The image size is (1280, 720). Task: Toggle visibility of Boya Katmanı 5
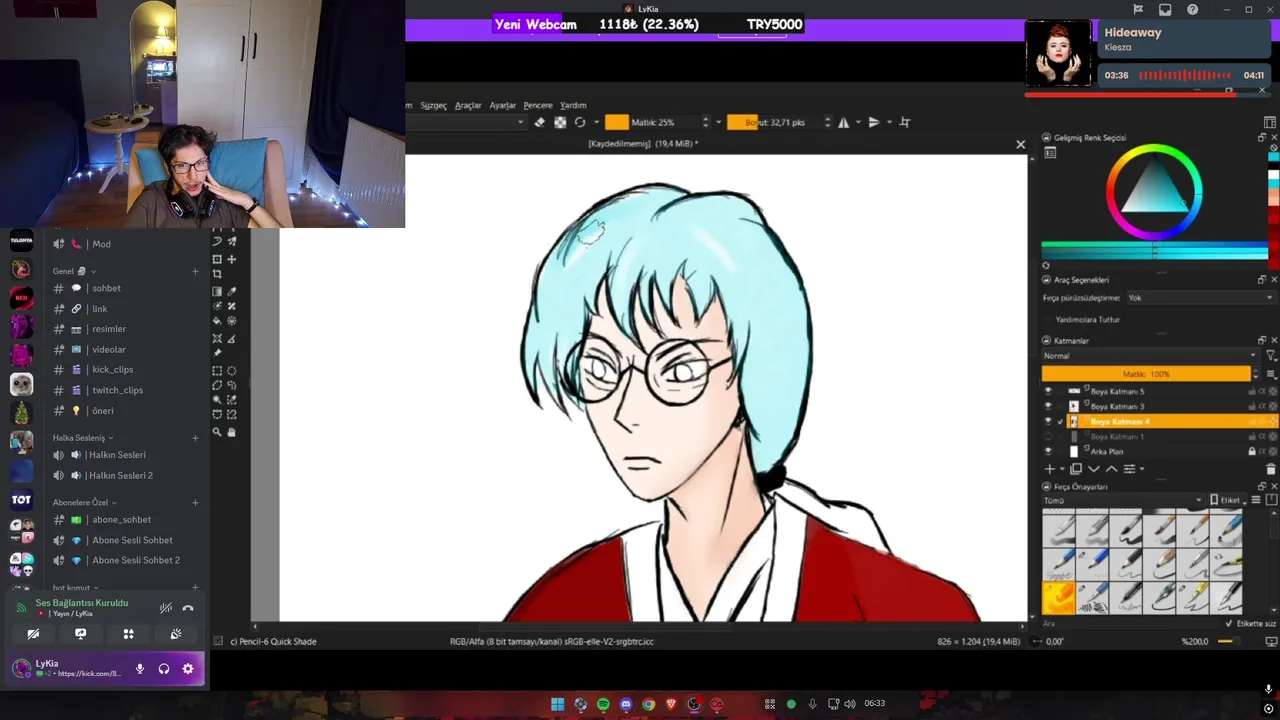(x=1048, y=391)
